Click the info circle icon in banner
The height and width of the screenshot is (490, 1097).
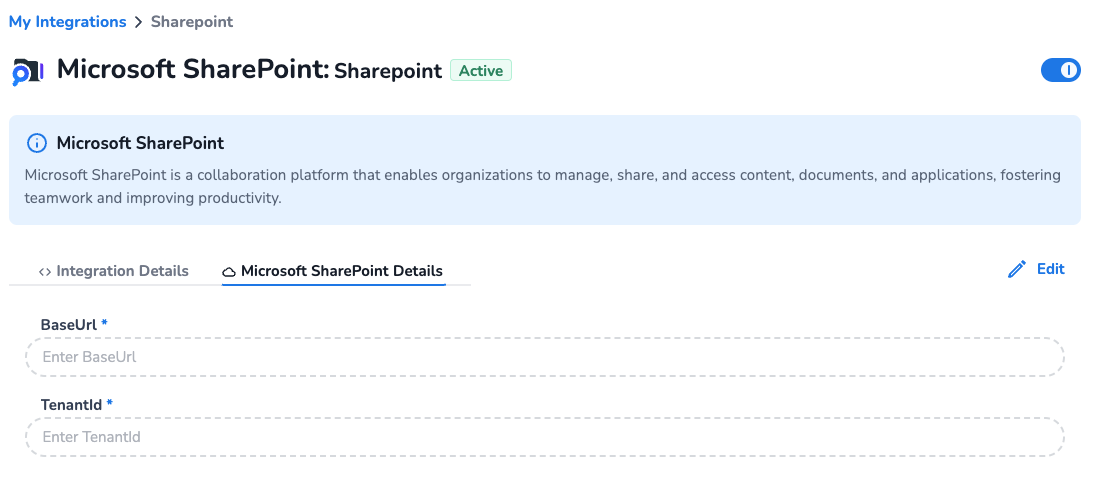point(37,143)
